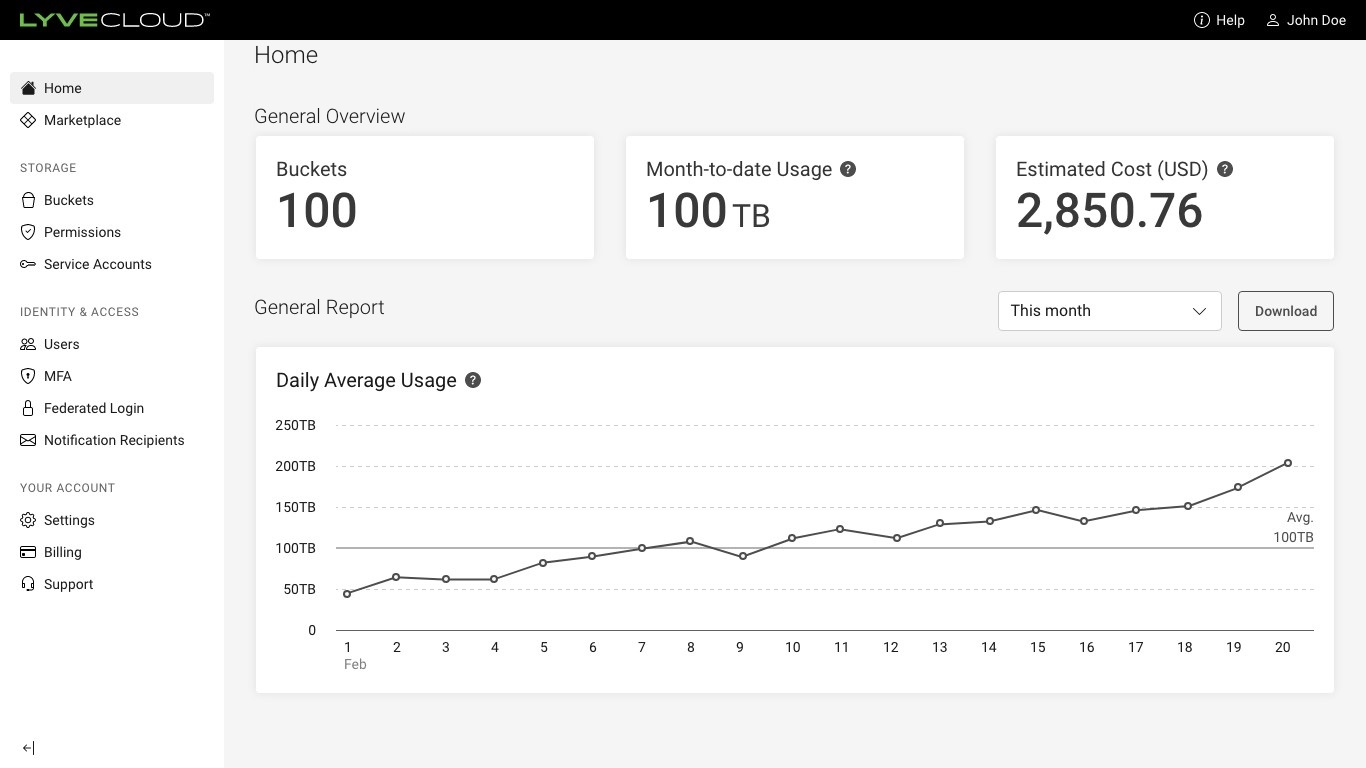Click the Federated Login padlock icon
1366x768 pixels.
28,408
